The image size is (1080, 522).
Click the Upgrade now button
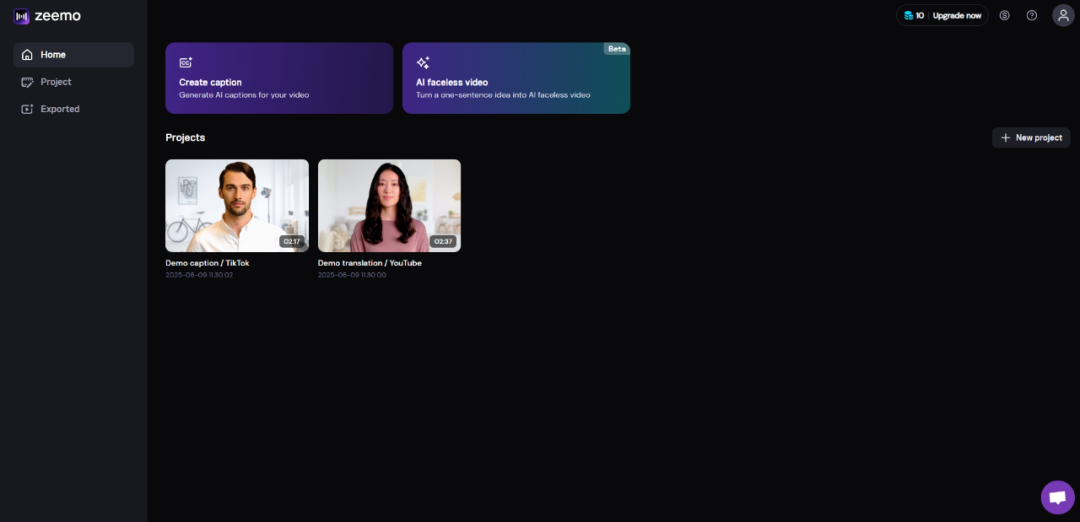point(956,15)
